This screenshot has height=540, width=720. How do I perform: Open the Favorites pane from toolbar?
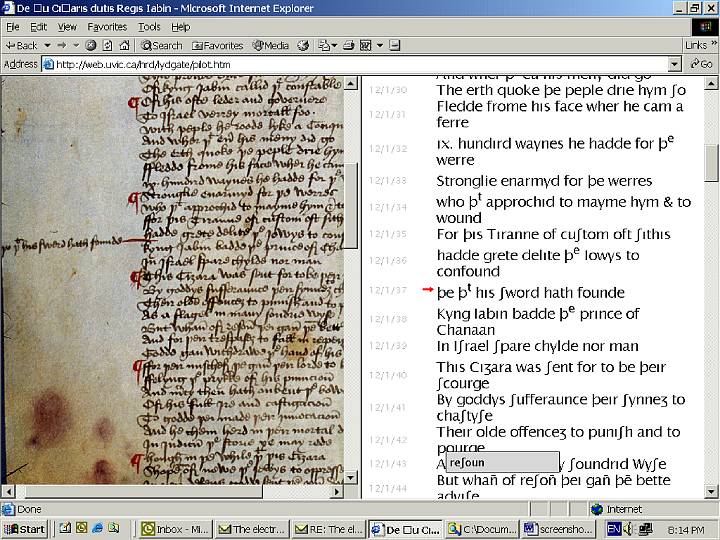coord(217,45)
